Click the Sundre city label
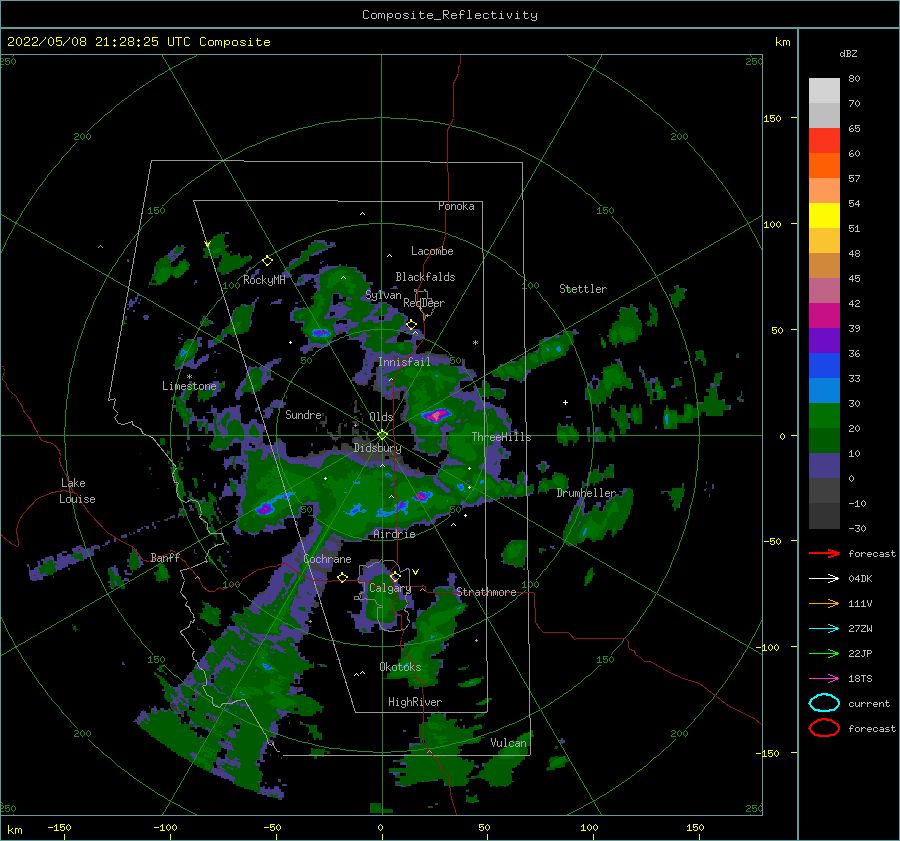Screen dimensions: 900x841 303,414
